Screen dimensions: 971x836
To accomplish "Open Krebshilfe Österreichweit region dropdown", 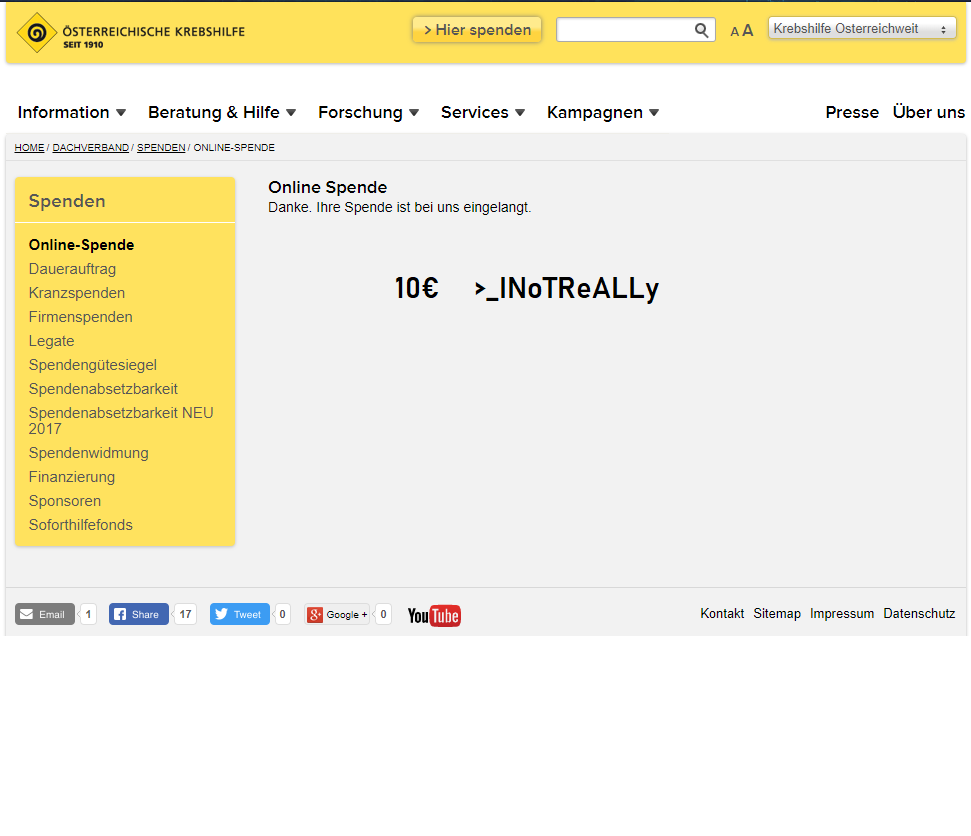I will 862,28.
